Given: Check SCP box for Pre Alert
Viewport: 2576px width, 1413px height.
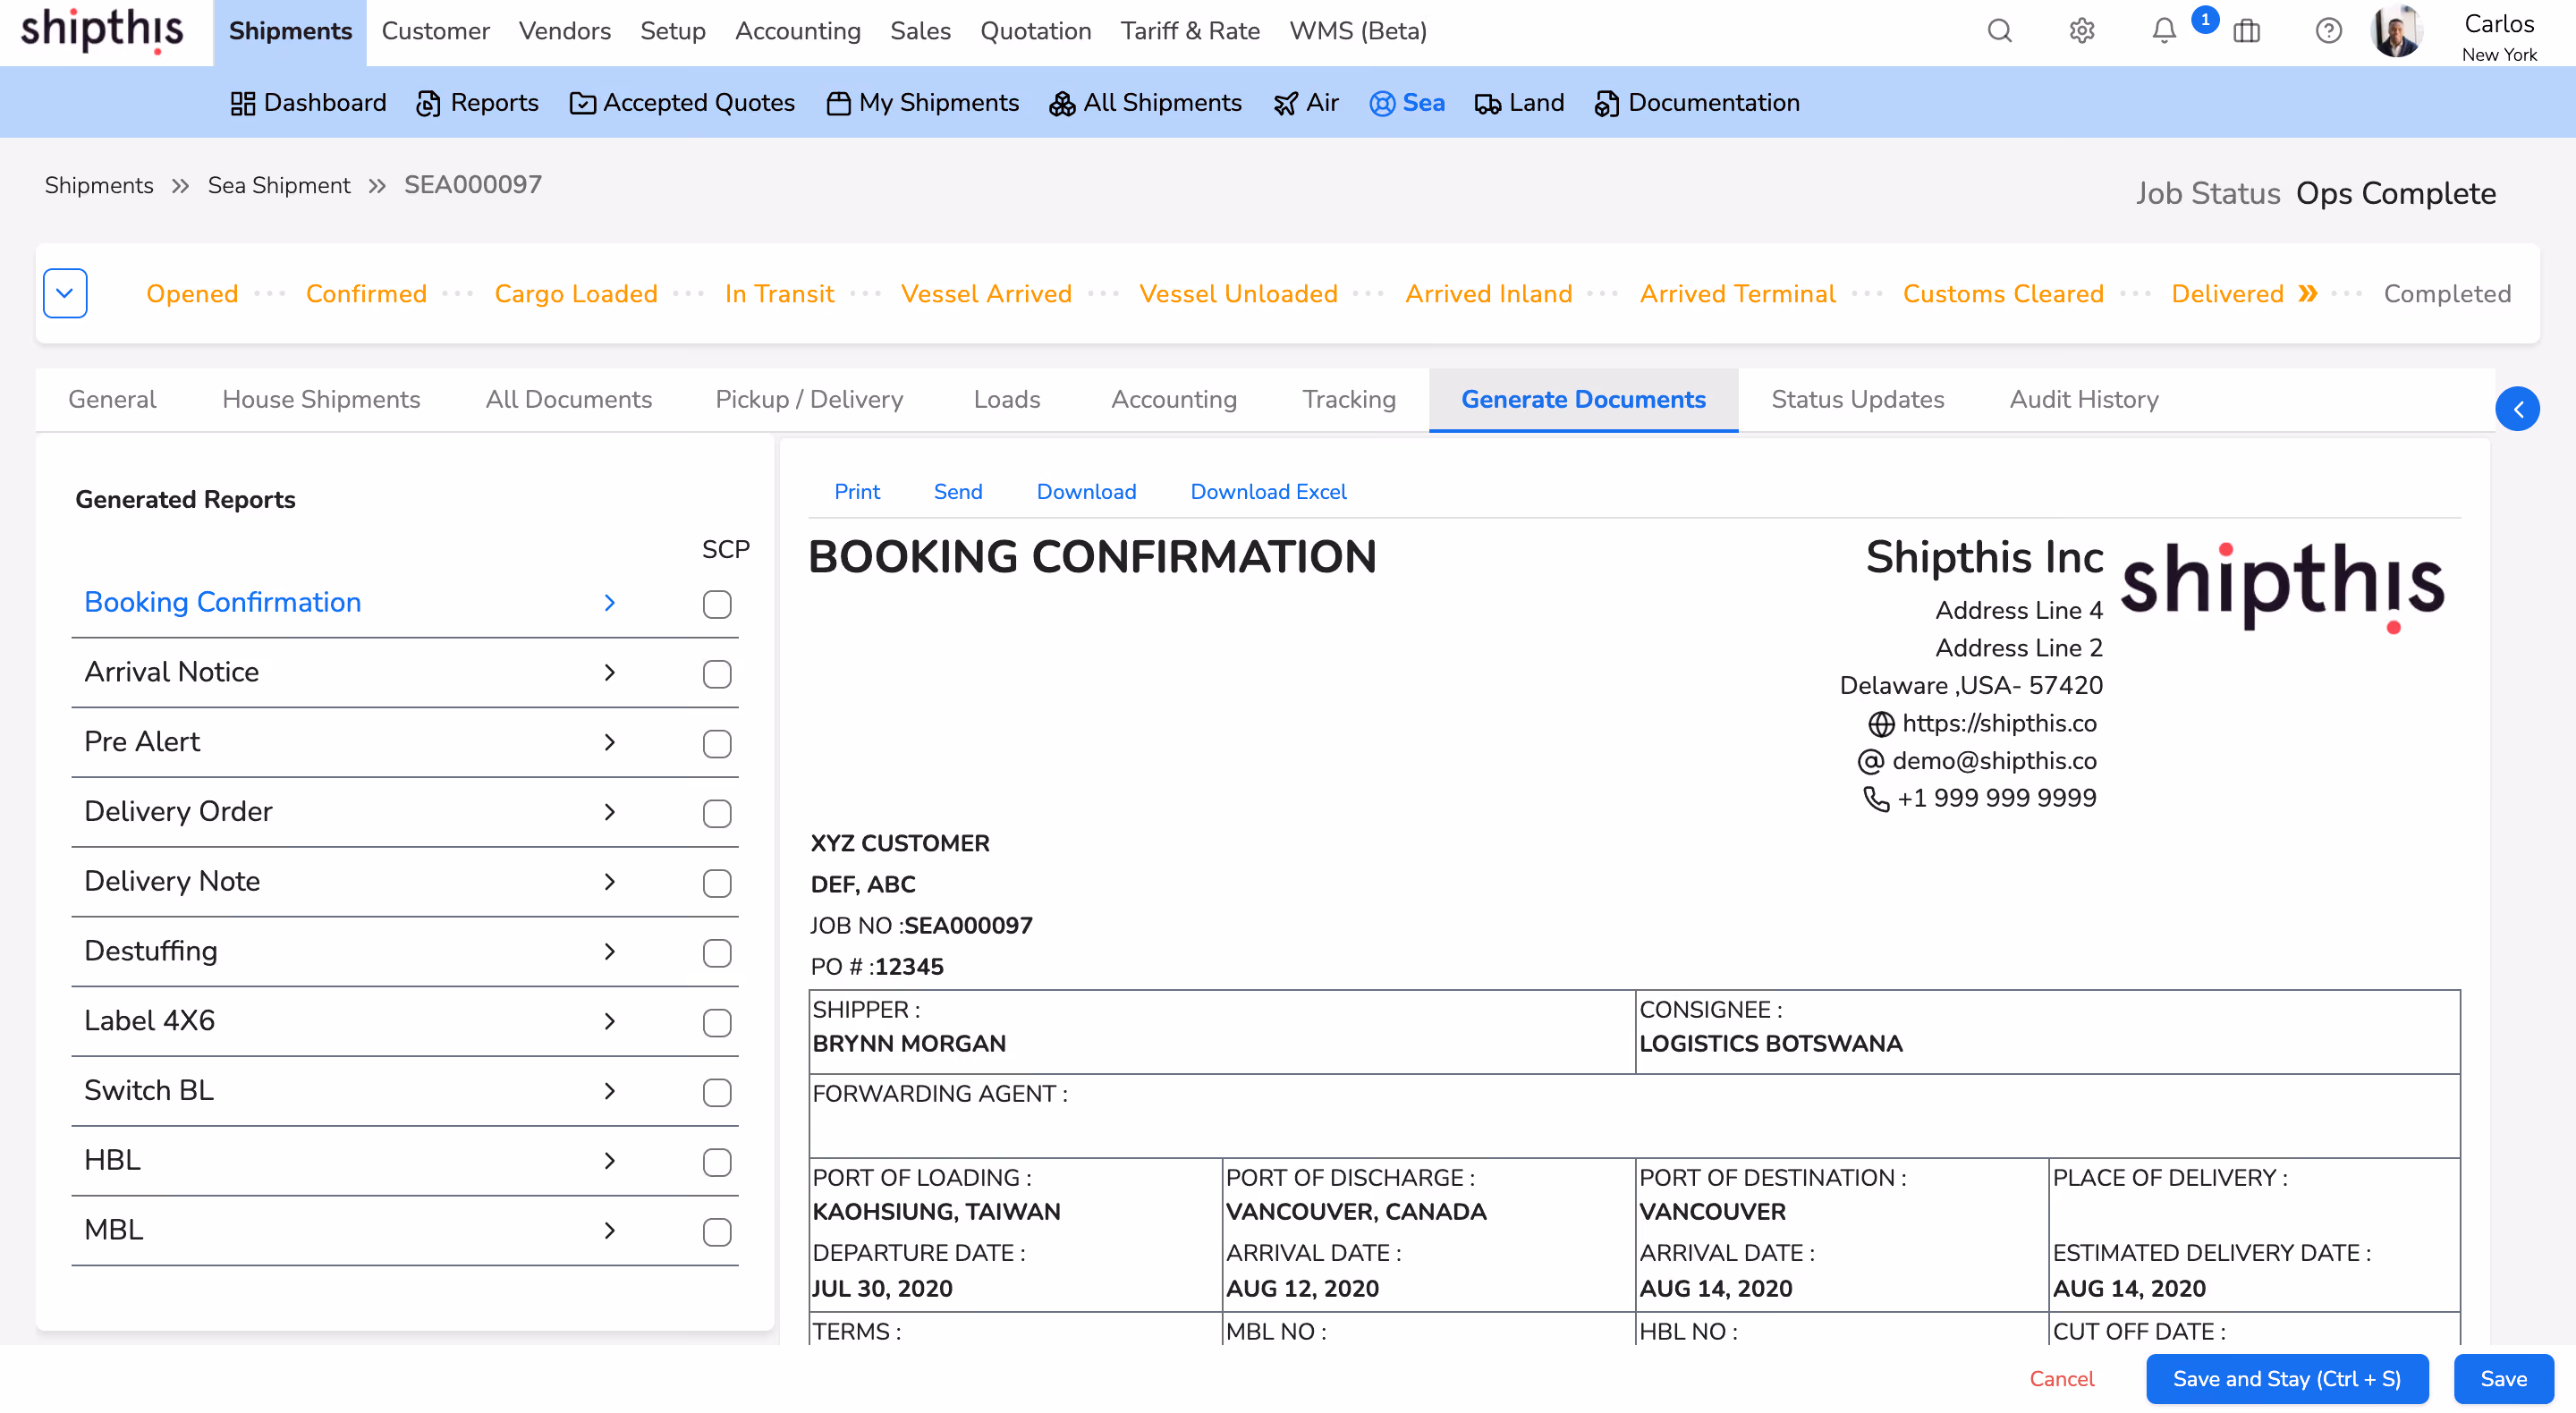Looking at the screenshot, I should point(717,744).
